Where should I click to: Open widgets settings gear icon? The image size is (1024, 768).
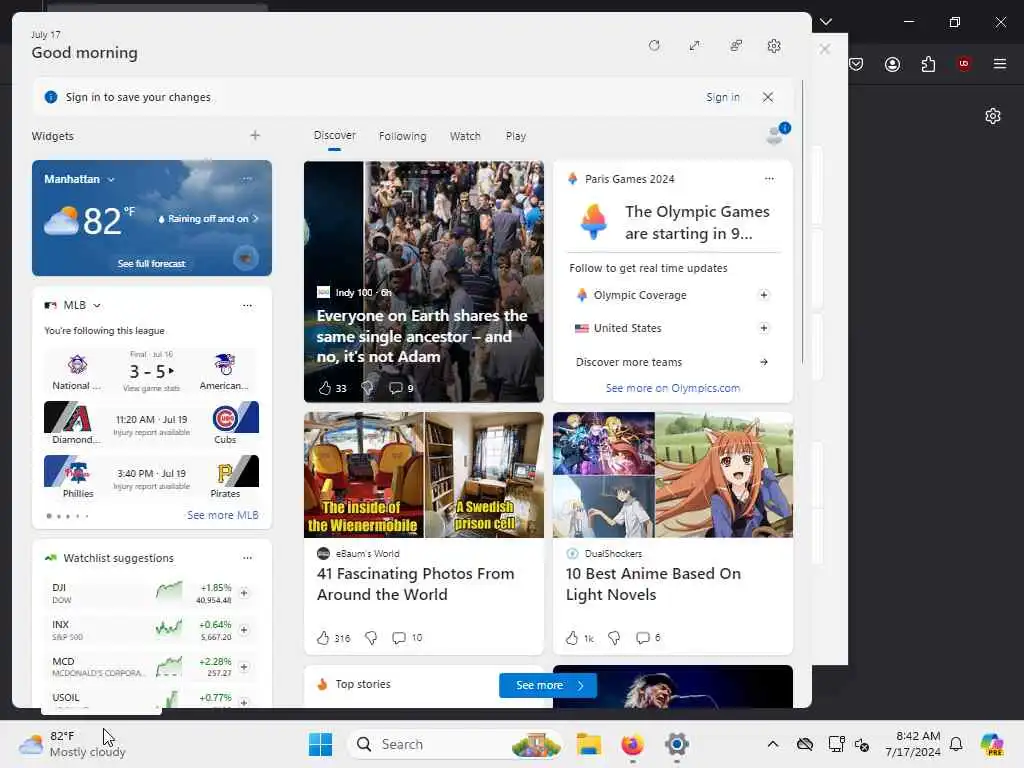(x=774, y=46)
